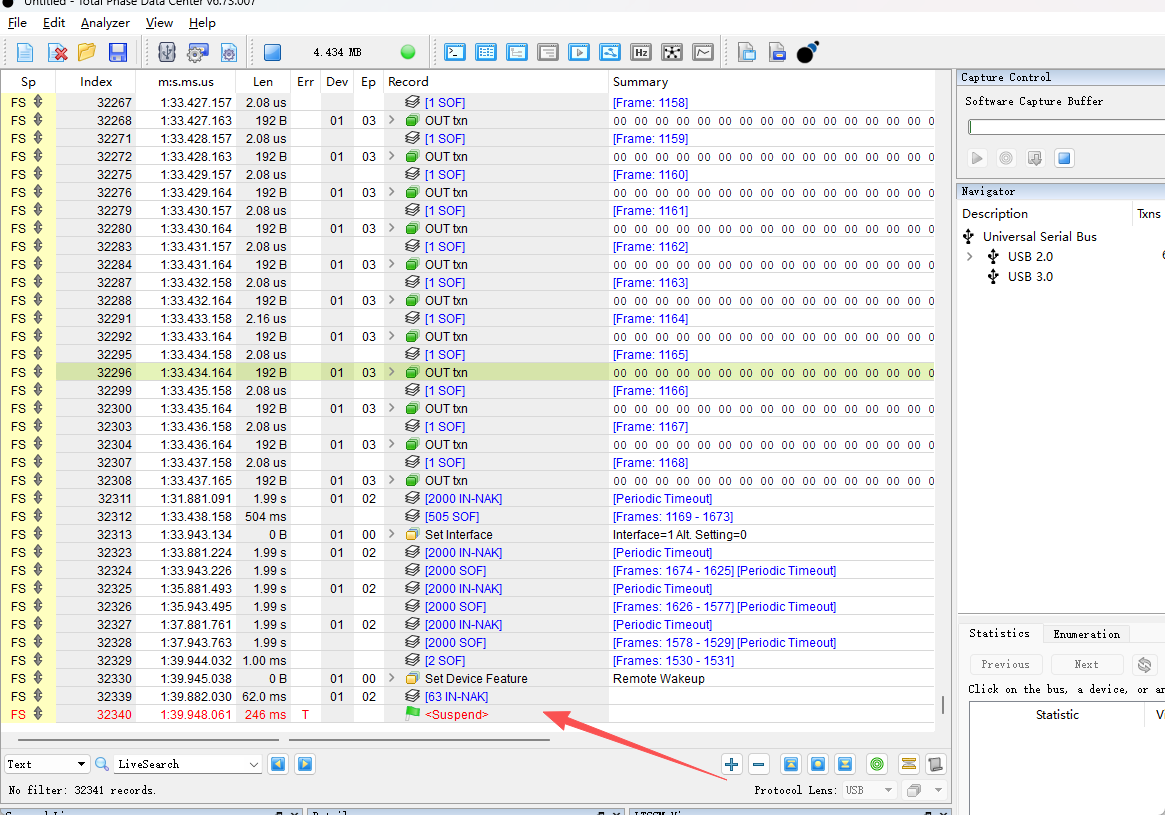Open a capture file with the folder icon
1165x815 pixels.
pos(87,52)
